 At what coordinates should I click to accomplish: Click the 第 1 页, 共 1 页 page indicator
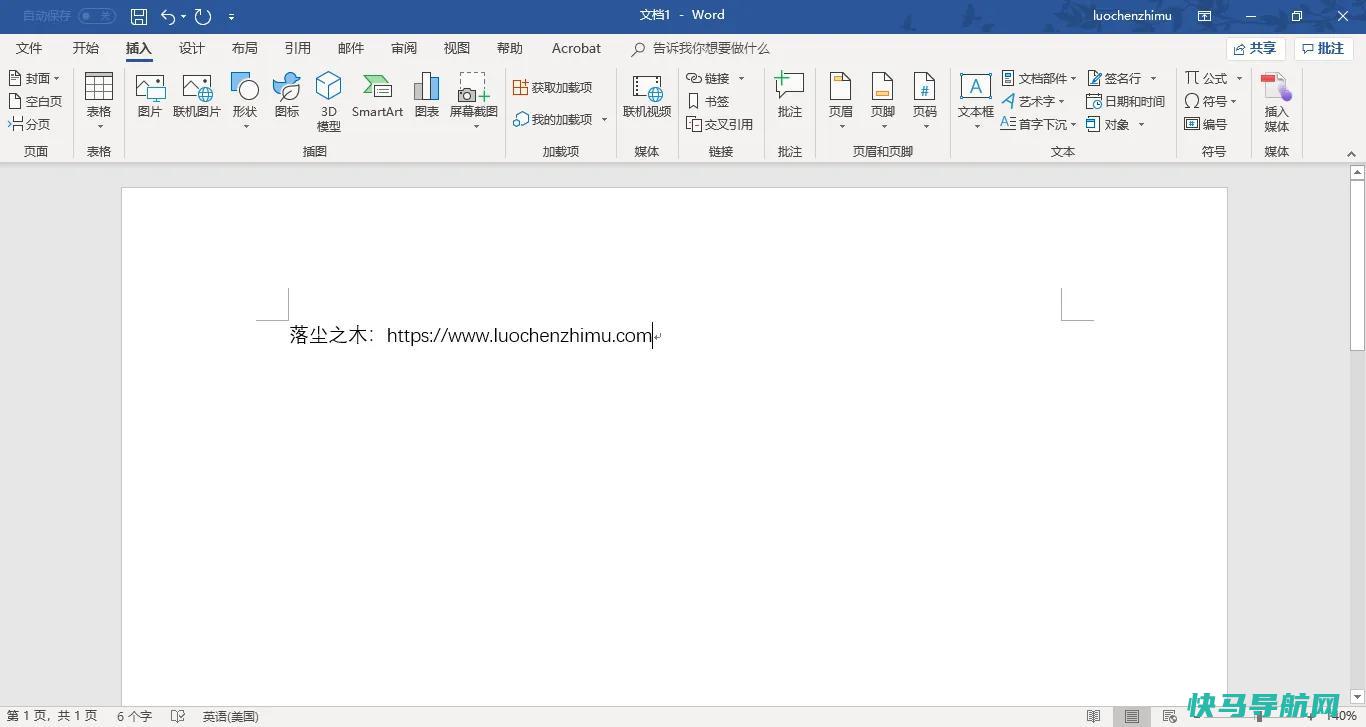[52, 716]
